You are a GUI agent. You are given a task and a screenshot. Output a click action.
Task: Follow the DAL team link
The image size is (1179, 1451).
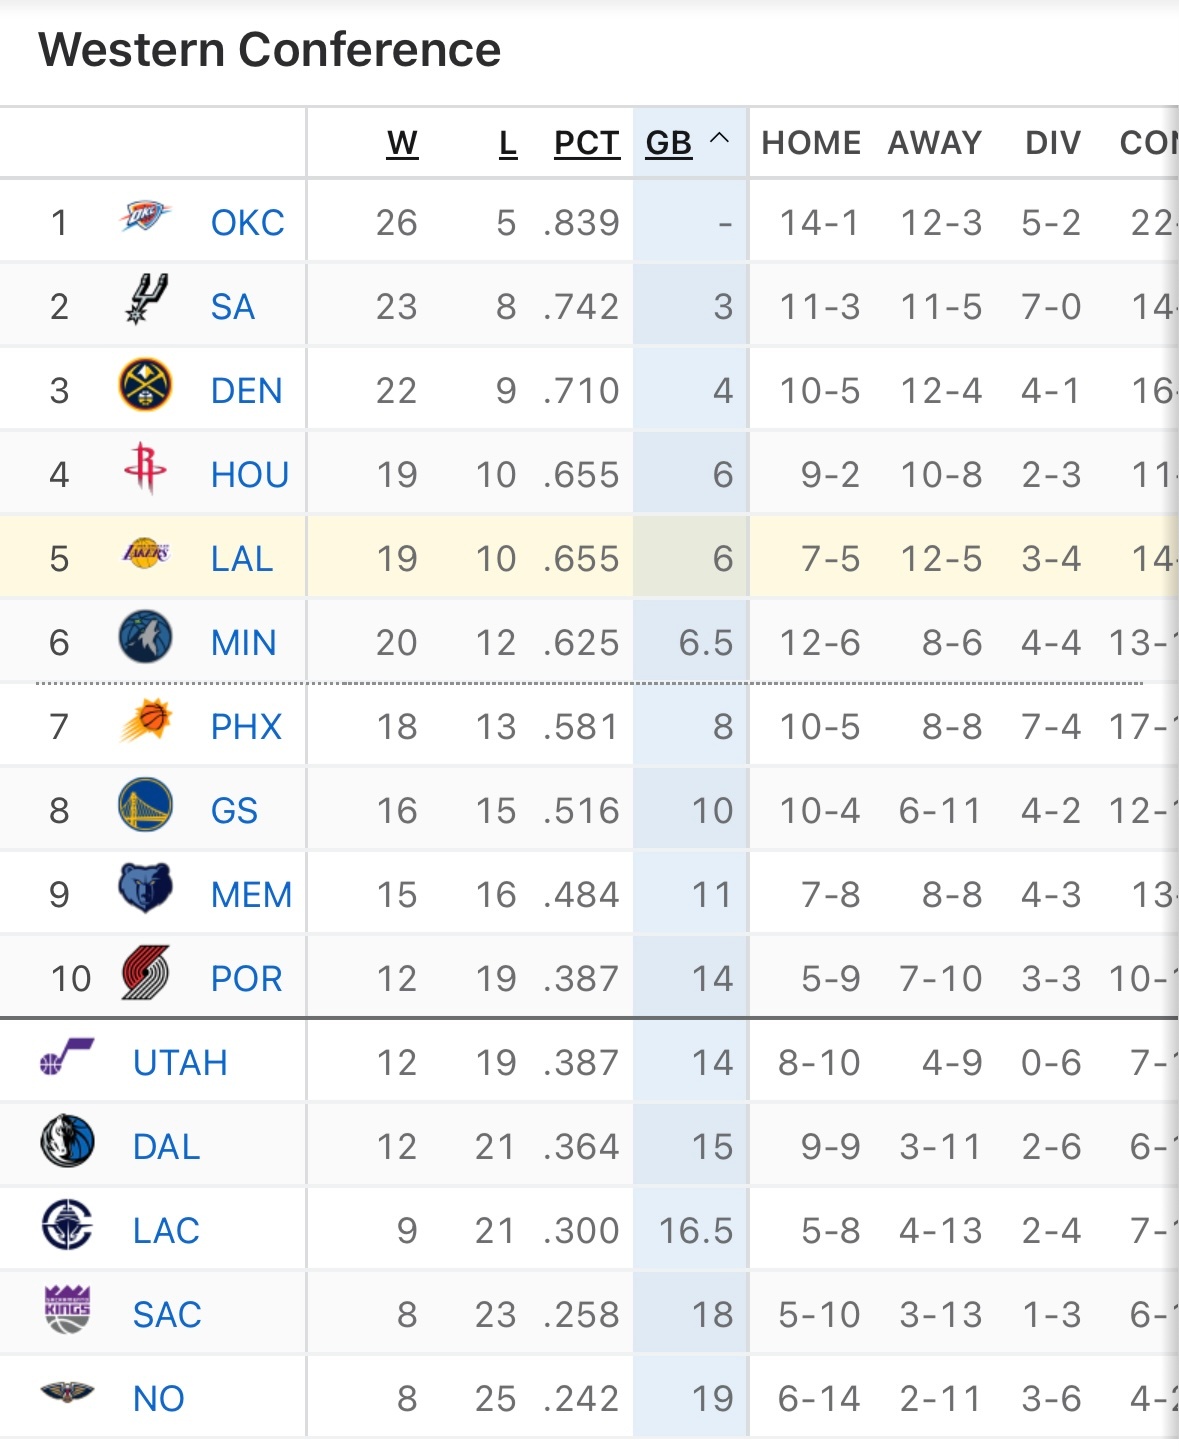(167, 1147)
